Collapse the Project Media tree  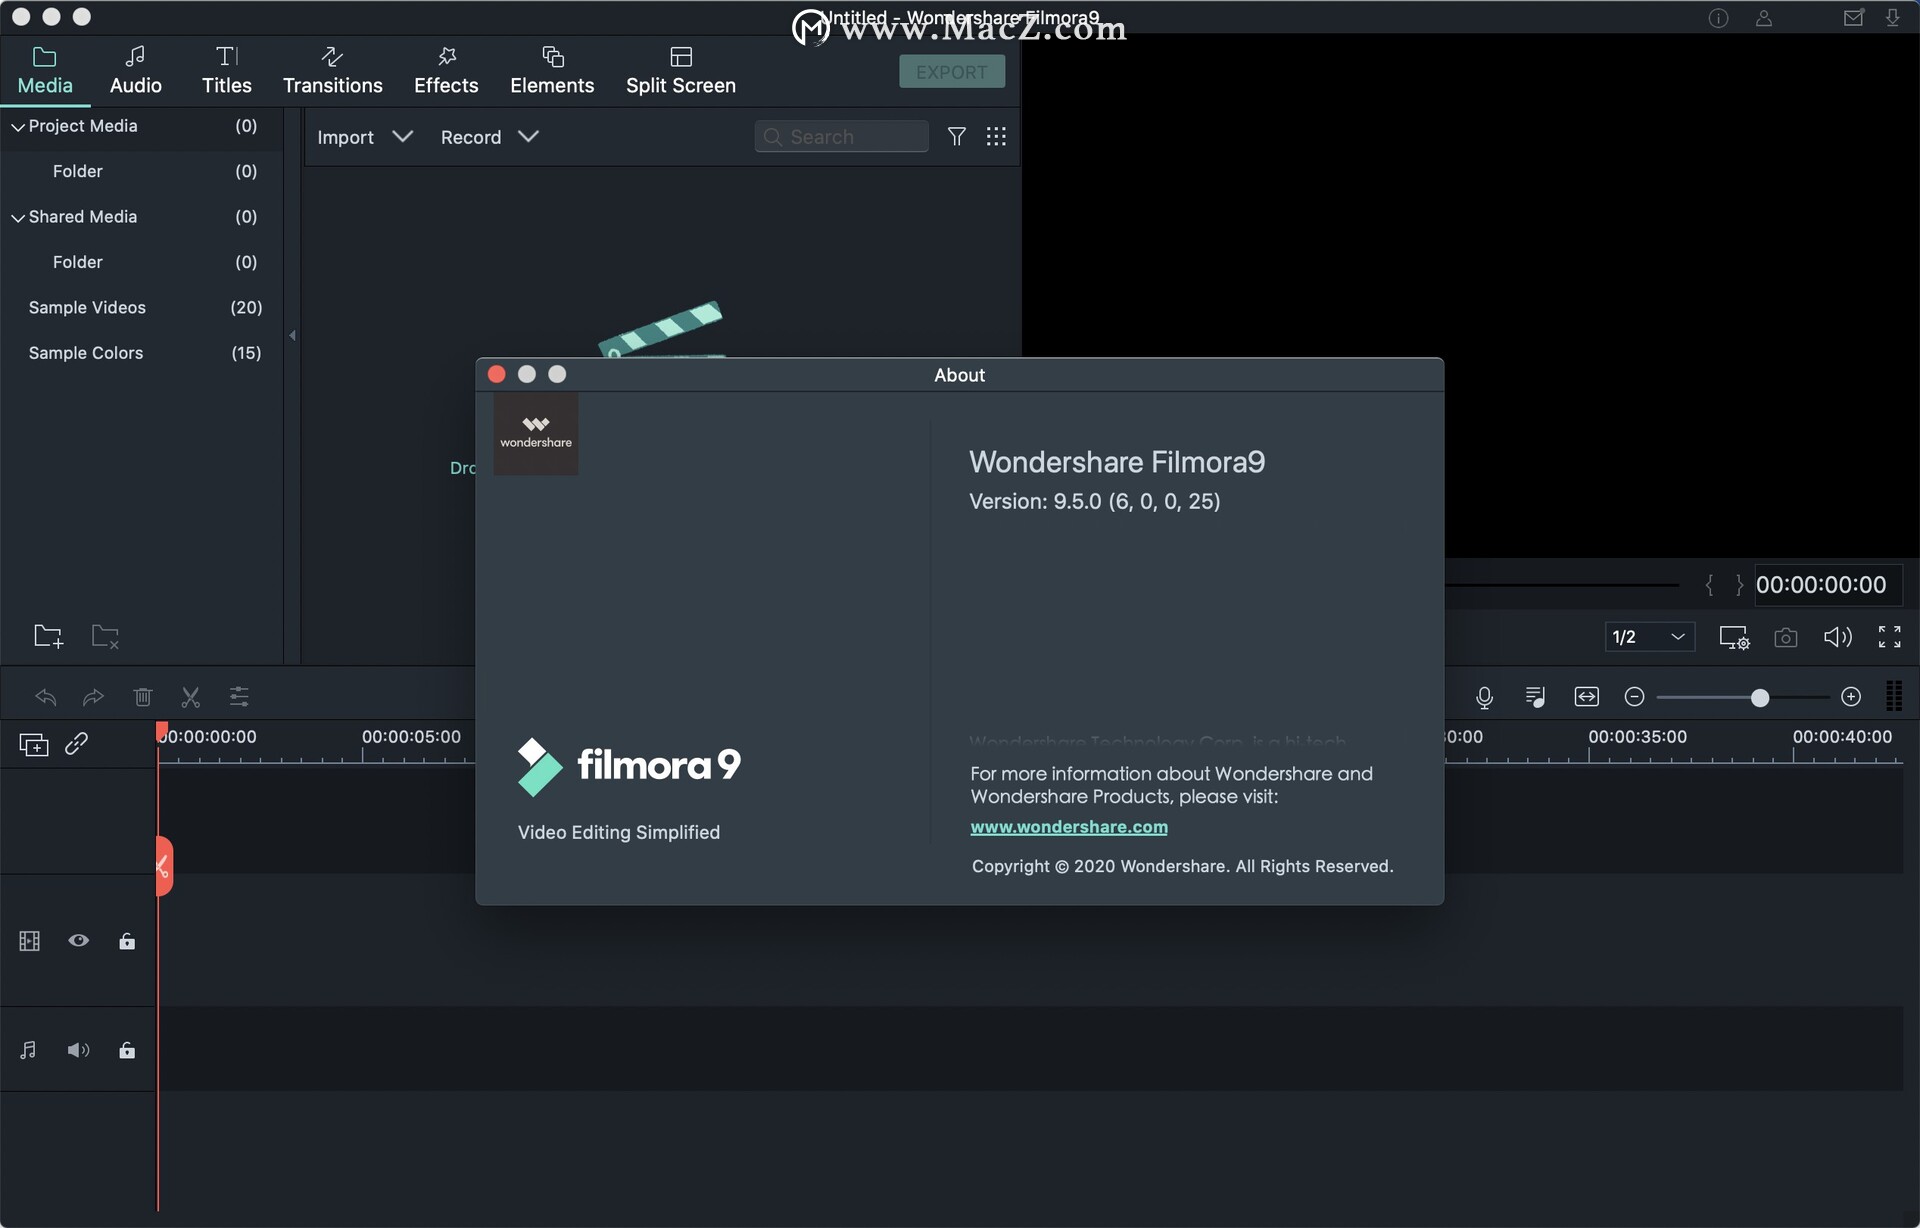[x=18, y=127]
